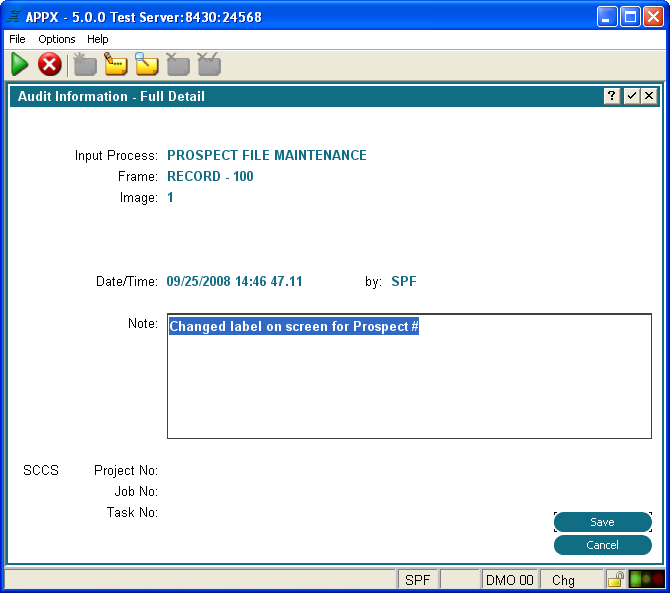The image size is (670, 593).
Task: Click the grayed delete-record X folder icon
Action: 178,65
